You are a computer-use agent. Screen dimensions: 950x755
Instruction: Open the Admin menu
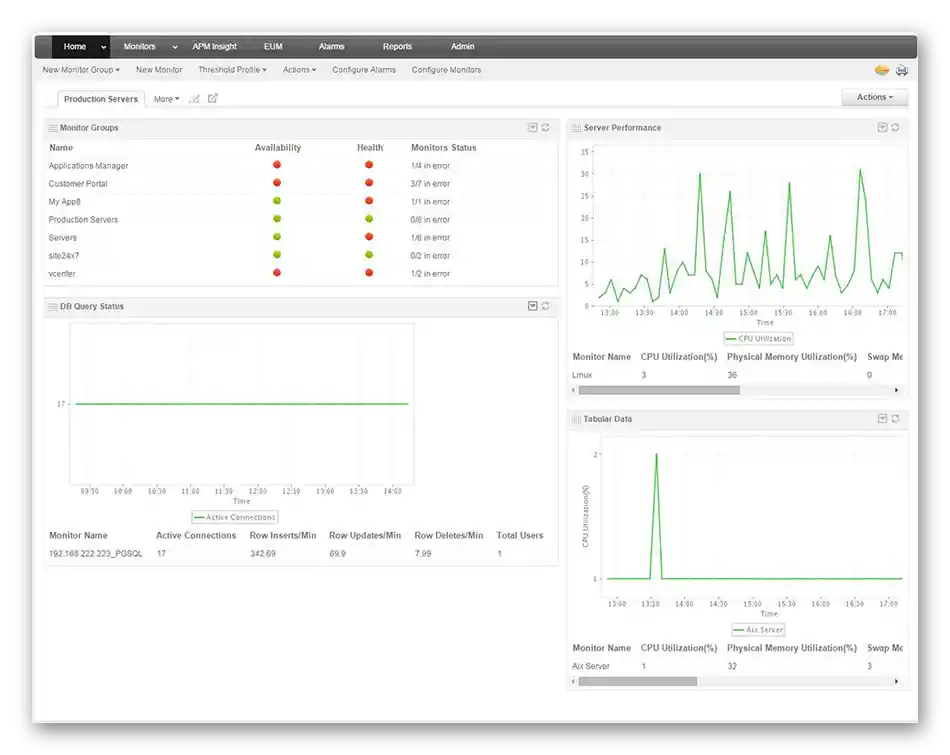click(462, 47)
